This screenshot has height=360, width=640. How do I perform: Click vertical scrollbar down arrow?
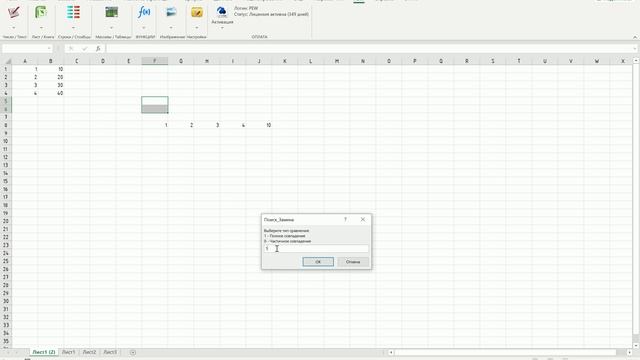636,345
